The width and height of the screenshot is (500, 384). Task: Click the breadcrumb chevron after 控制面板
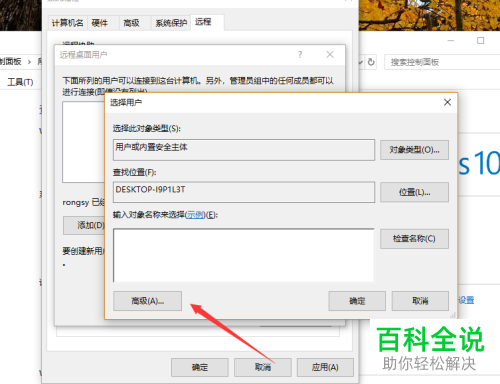pyautogui.click(x=29, y=62)
